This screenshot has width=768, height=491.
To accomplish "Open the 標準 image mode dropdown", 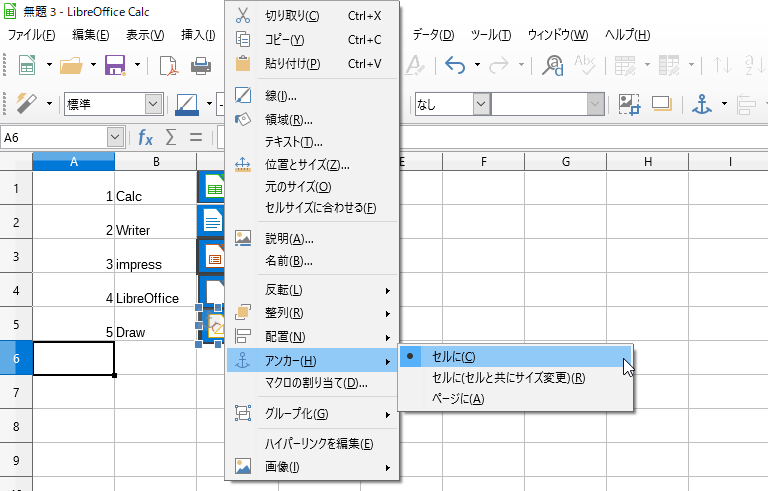I will click(153, 104).
